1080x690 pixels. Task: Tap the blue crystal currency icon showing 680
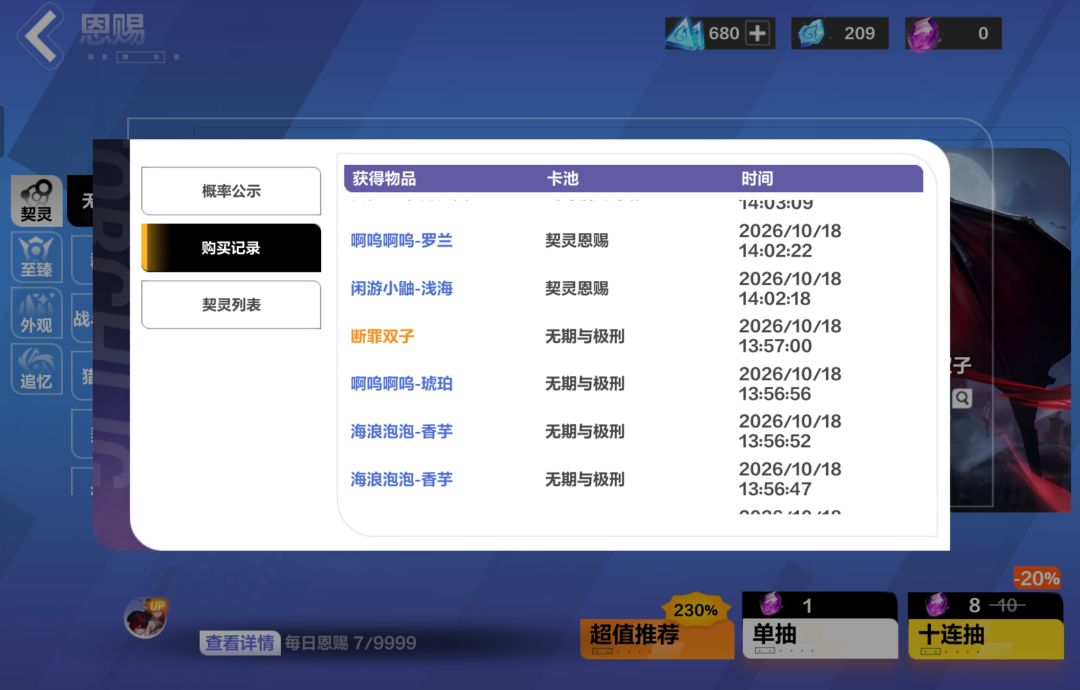(684, 33)
